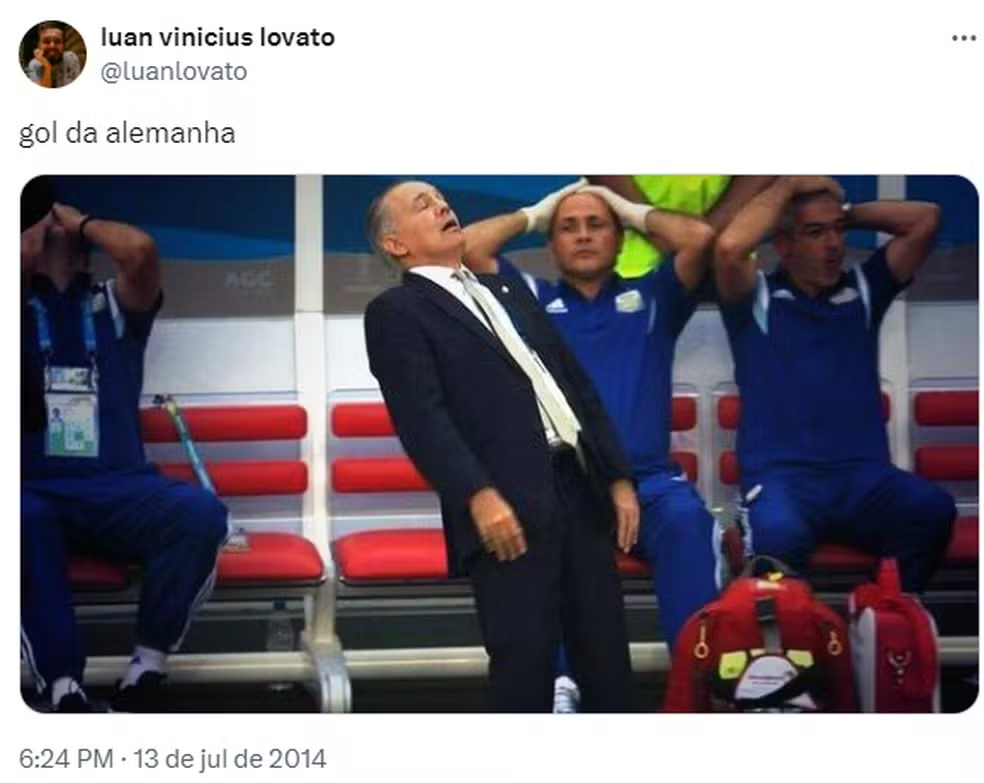
Task: Select the tweet text gol da alemanha
Action: tap(127, 133)
